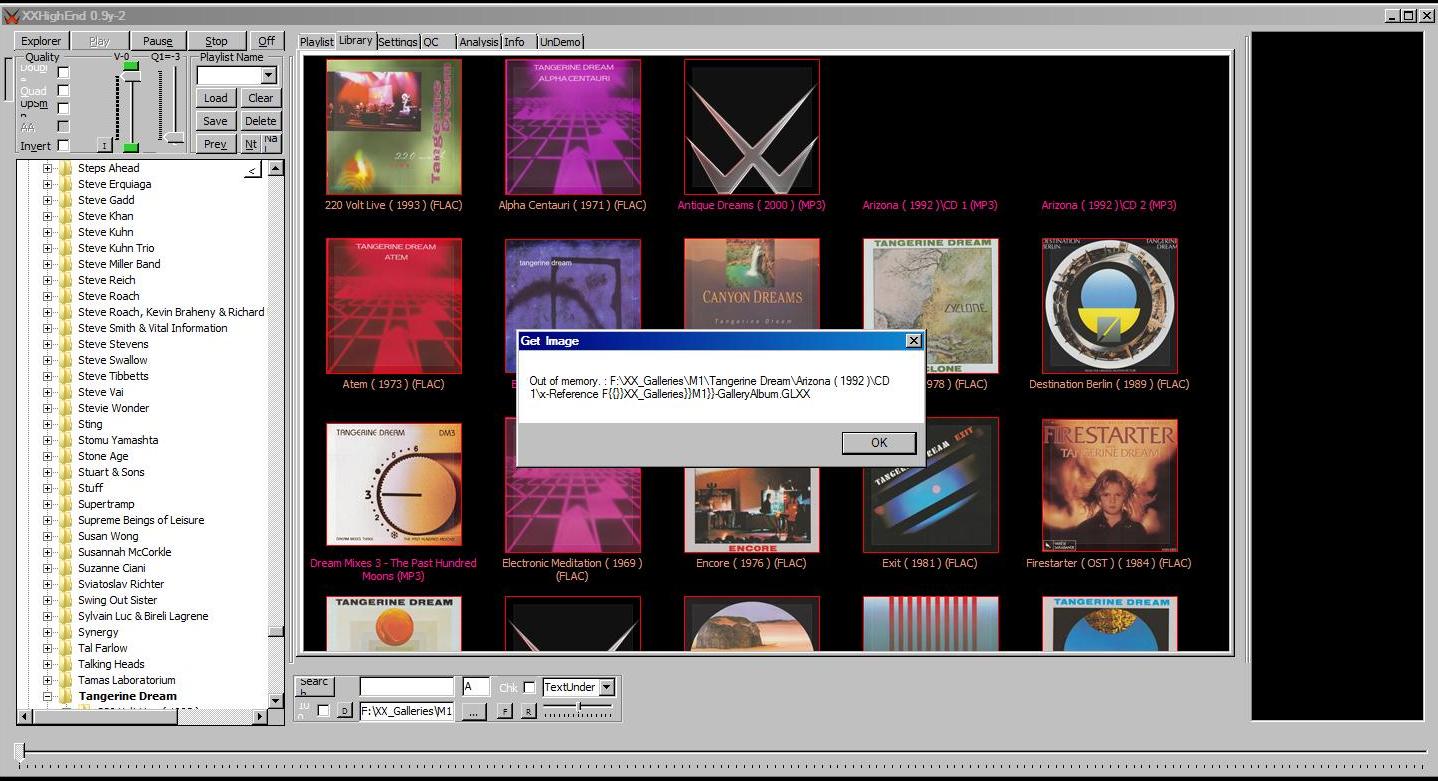
Task: Close the Get Image dialog with X
Action: click(x=913, y=341)
